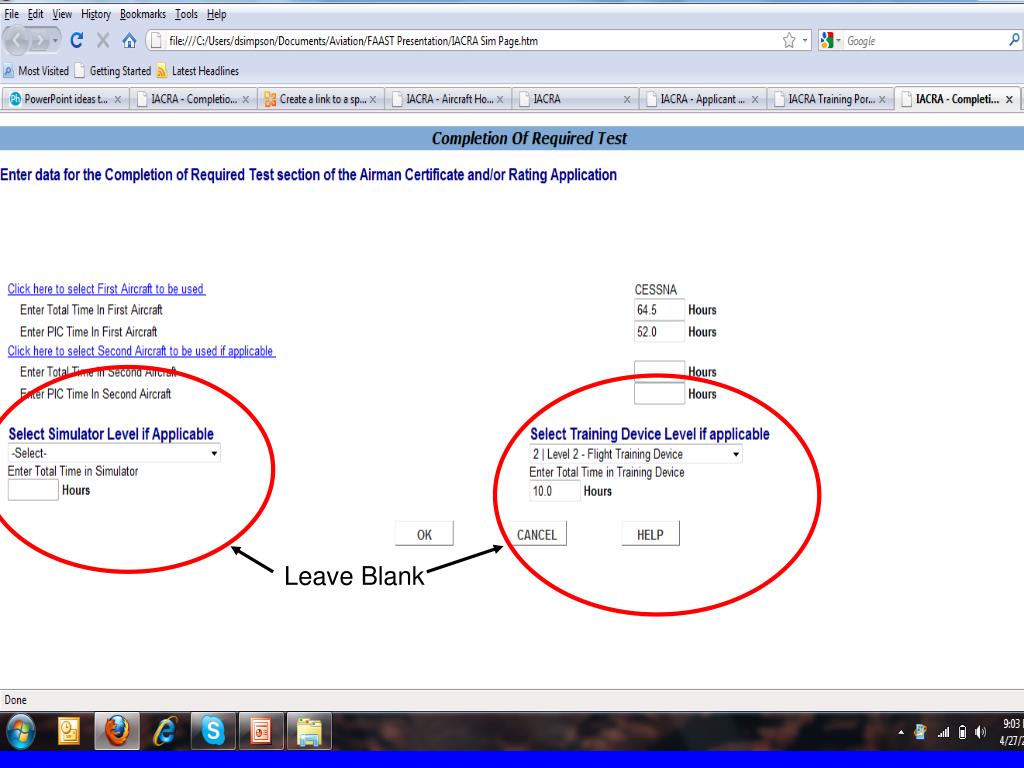Switch to the IACRA - Aircraft Ho... tab
Viewport: 1024px width, 768px height.
449,99
